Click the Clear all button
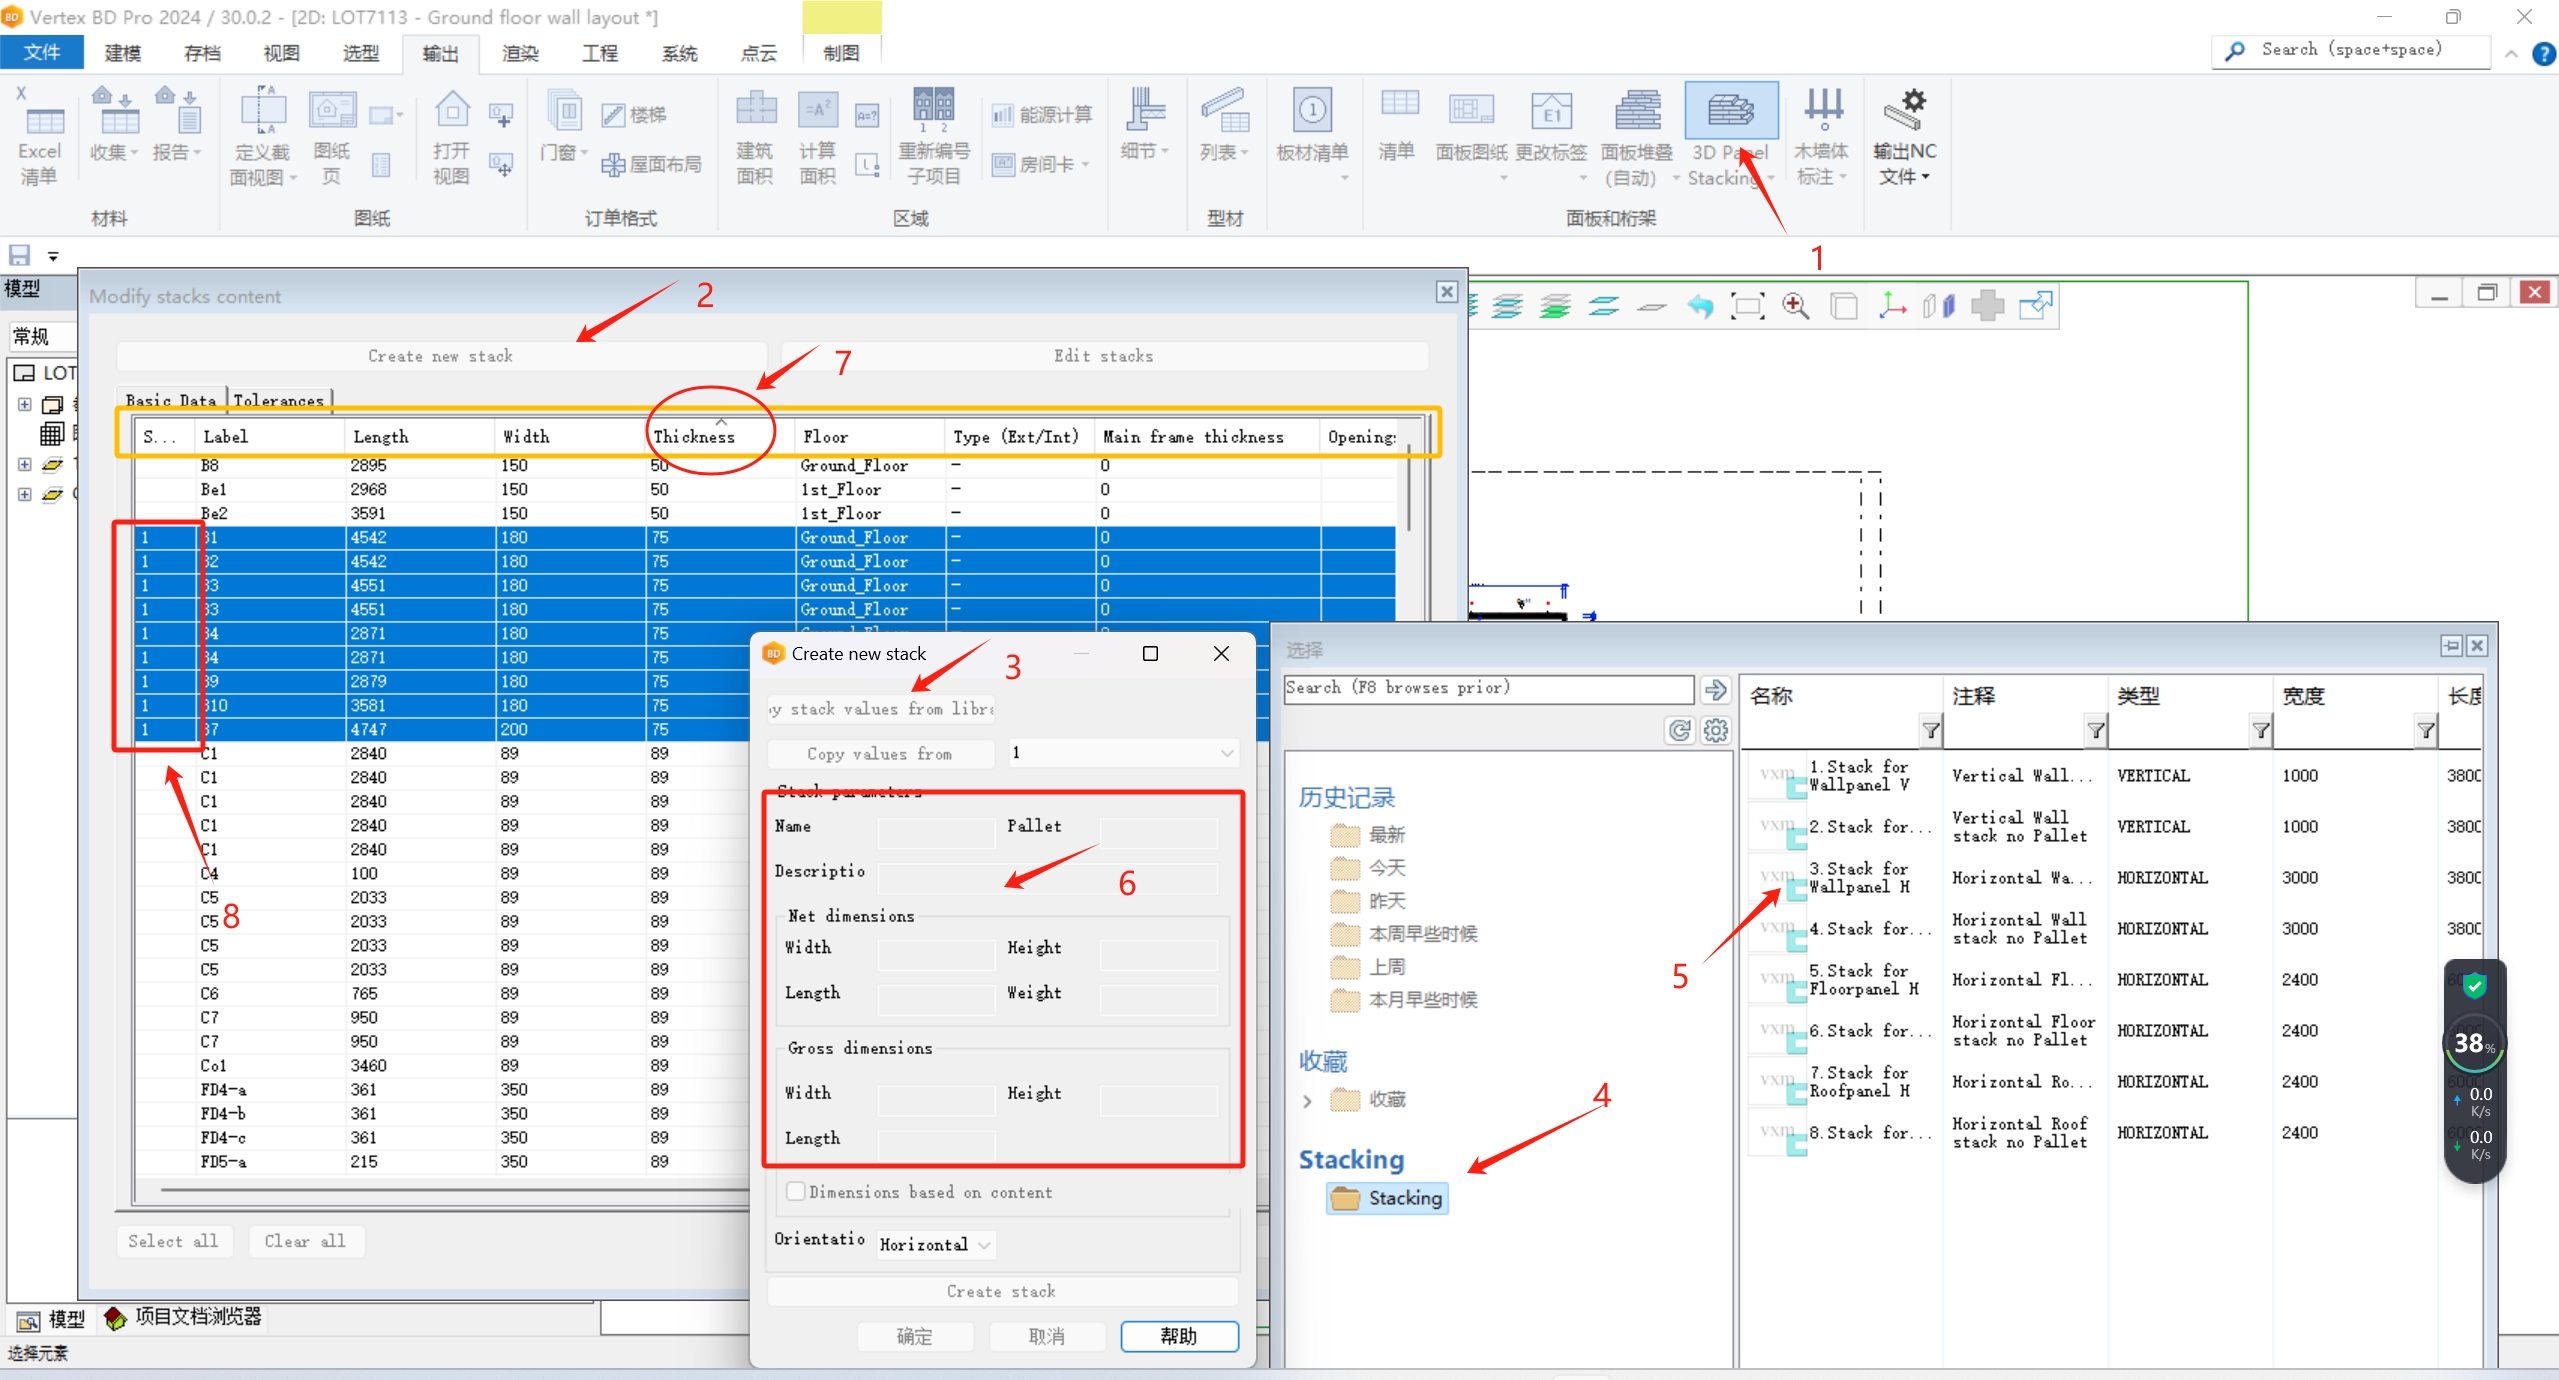2559x1380 pixels. point(305,1241)
